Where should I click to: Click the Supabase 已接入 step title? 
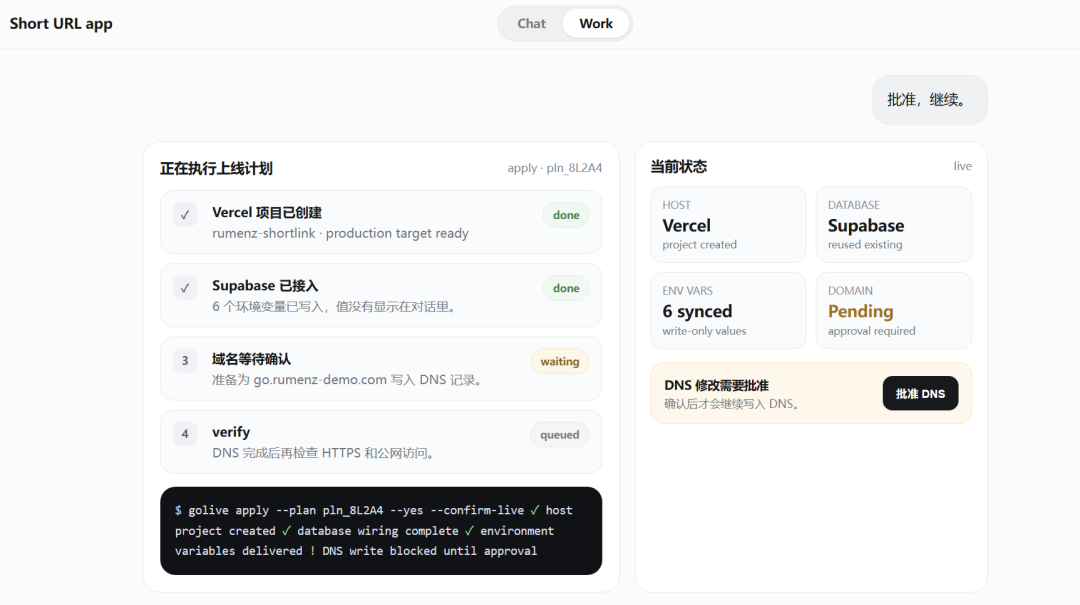264,285
